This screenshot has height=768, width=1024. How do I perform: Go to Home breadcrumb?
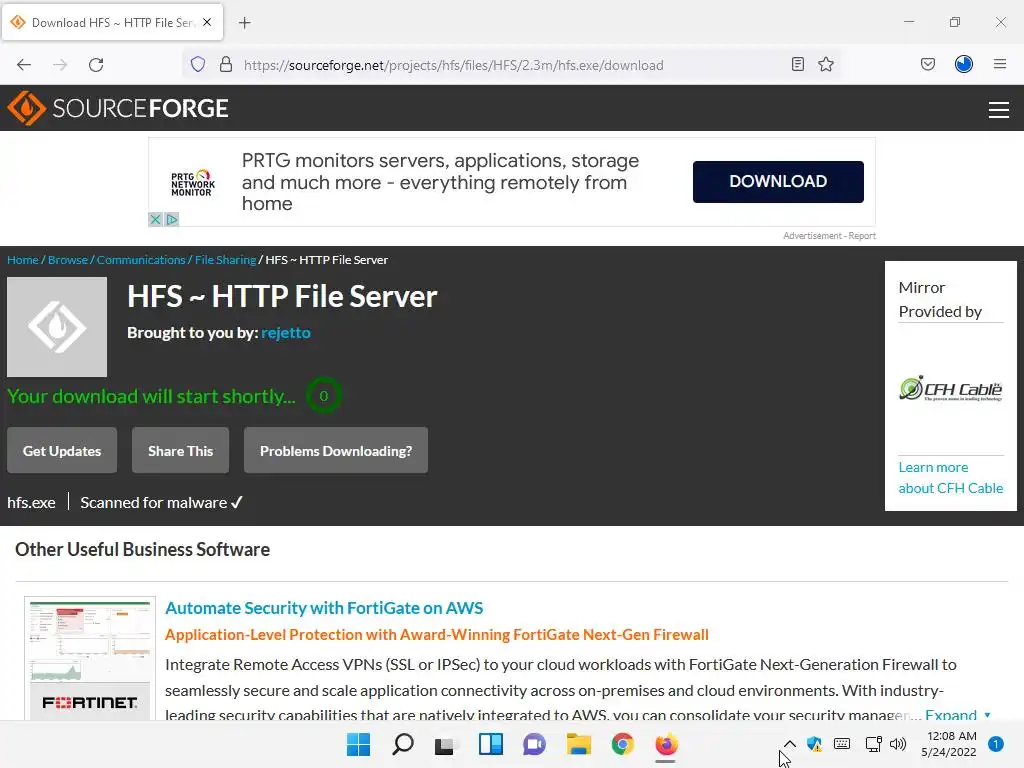coord(23,260)
